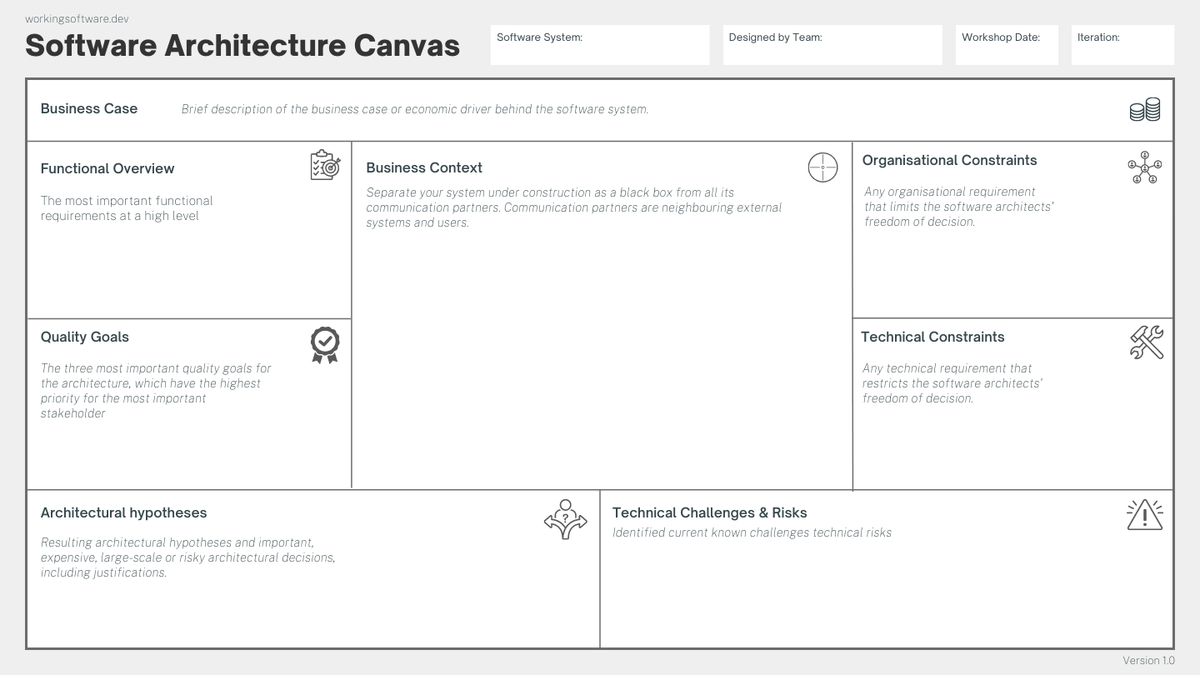Click the award ribbon icon in Quality Goals
Screen dimensions: 1200x675
click(x=325, y=345)
